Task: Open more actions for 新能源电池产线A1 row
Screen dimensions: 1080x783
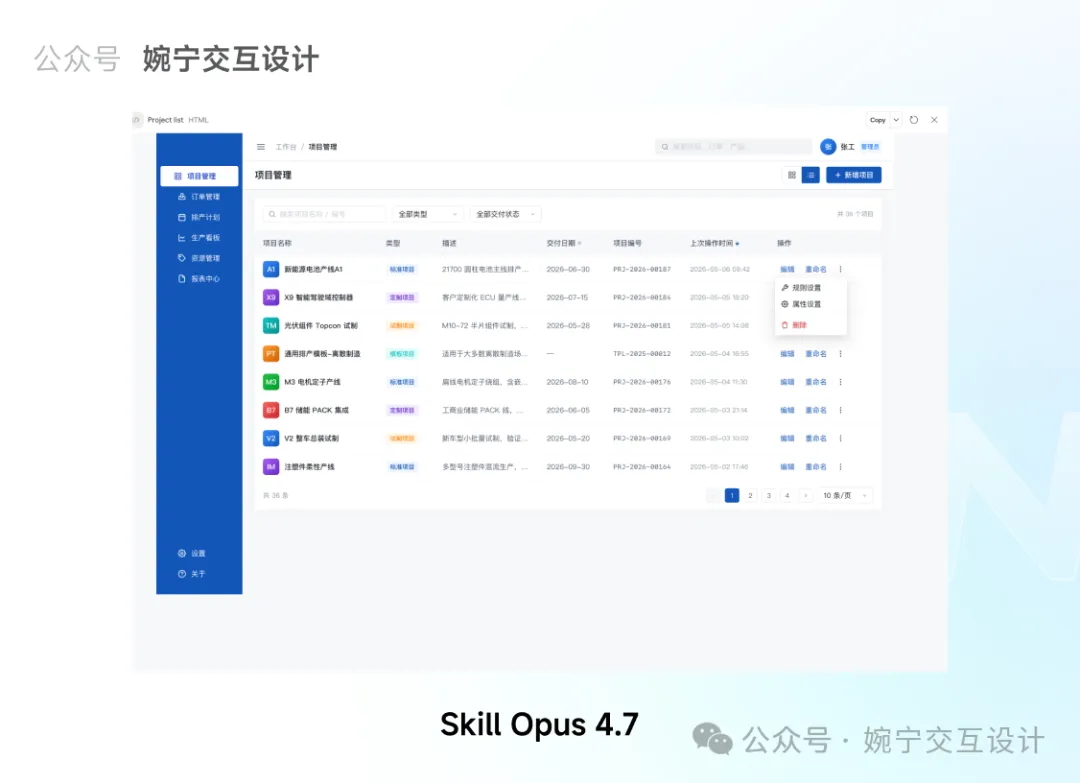Action: click(840, 269)
